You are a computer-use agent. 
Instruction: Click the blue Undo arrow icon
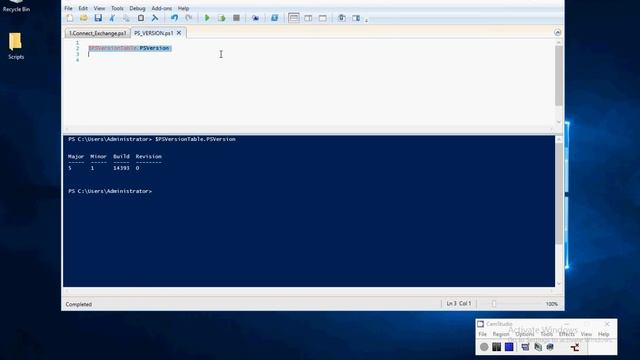pyautogui.click(x=174, y=18)
